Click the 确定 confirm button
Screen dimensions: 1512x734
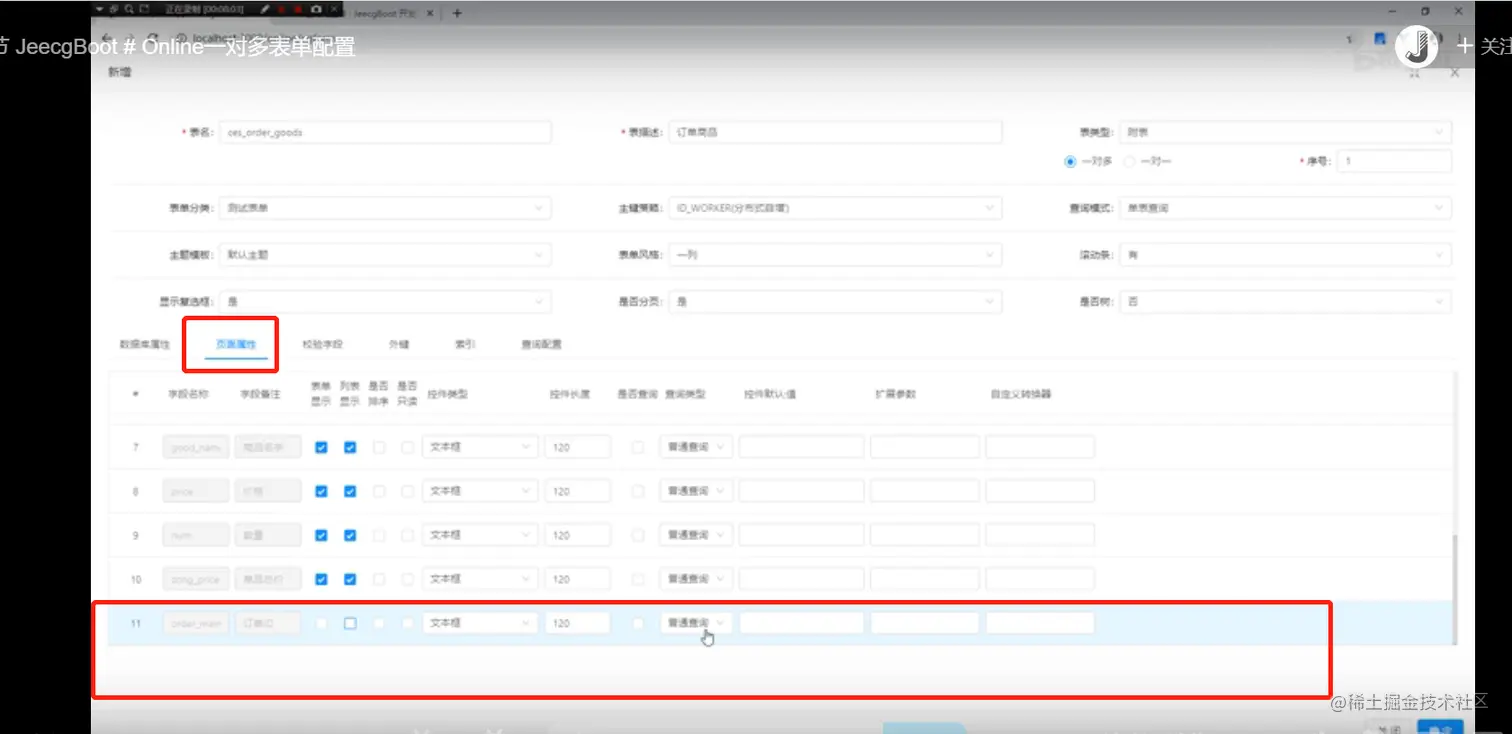tap(1441, 727)
